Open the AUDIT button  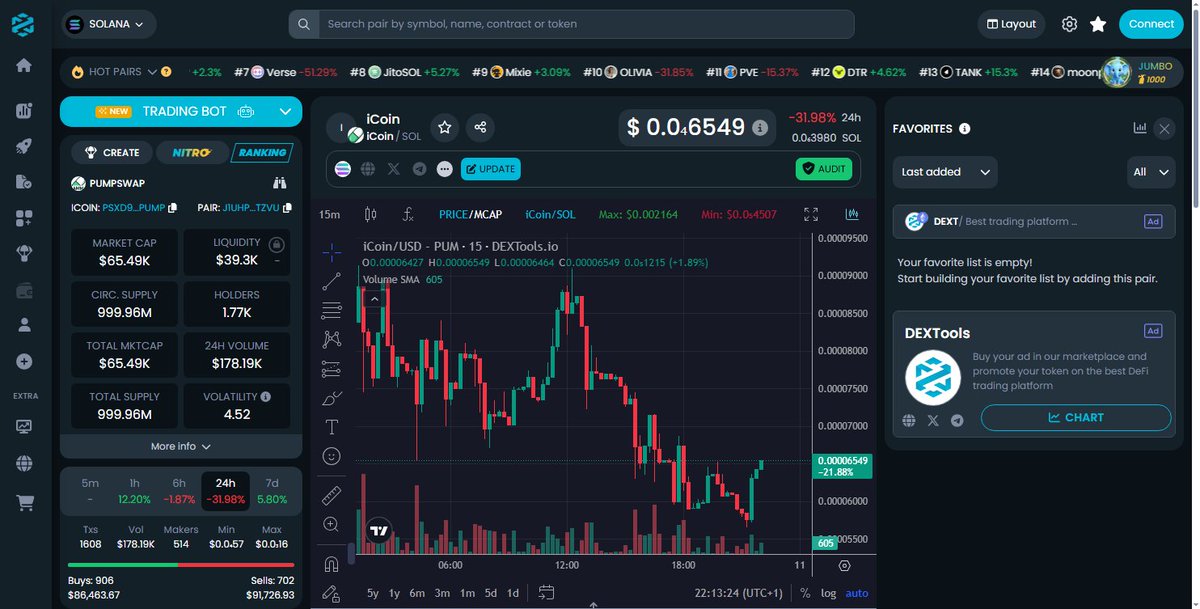(825, 169)
